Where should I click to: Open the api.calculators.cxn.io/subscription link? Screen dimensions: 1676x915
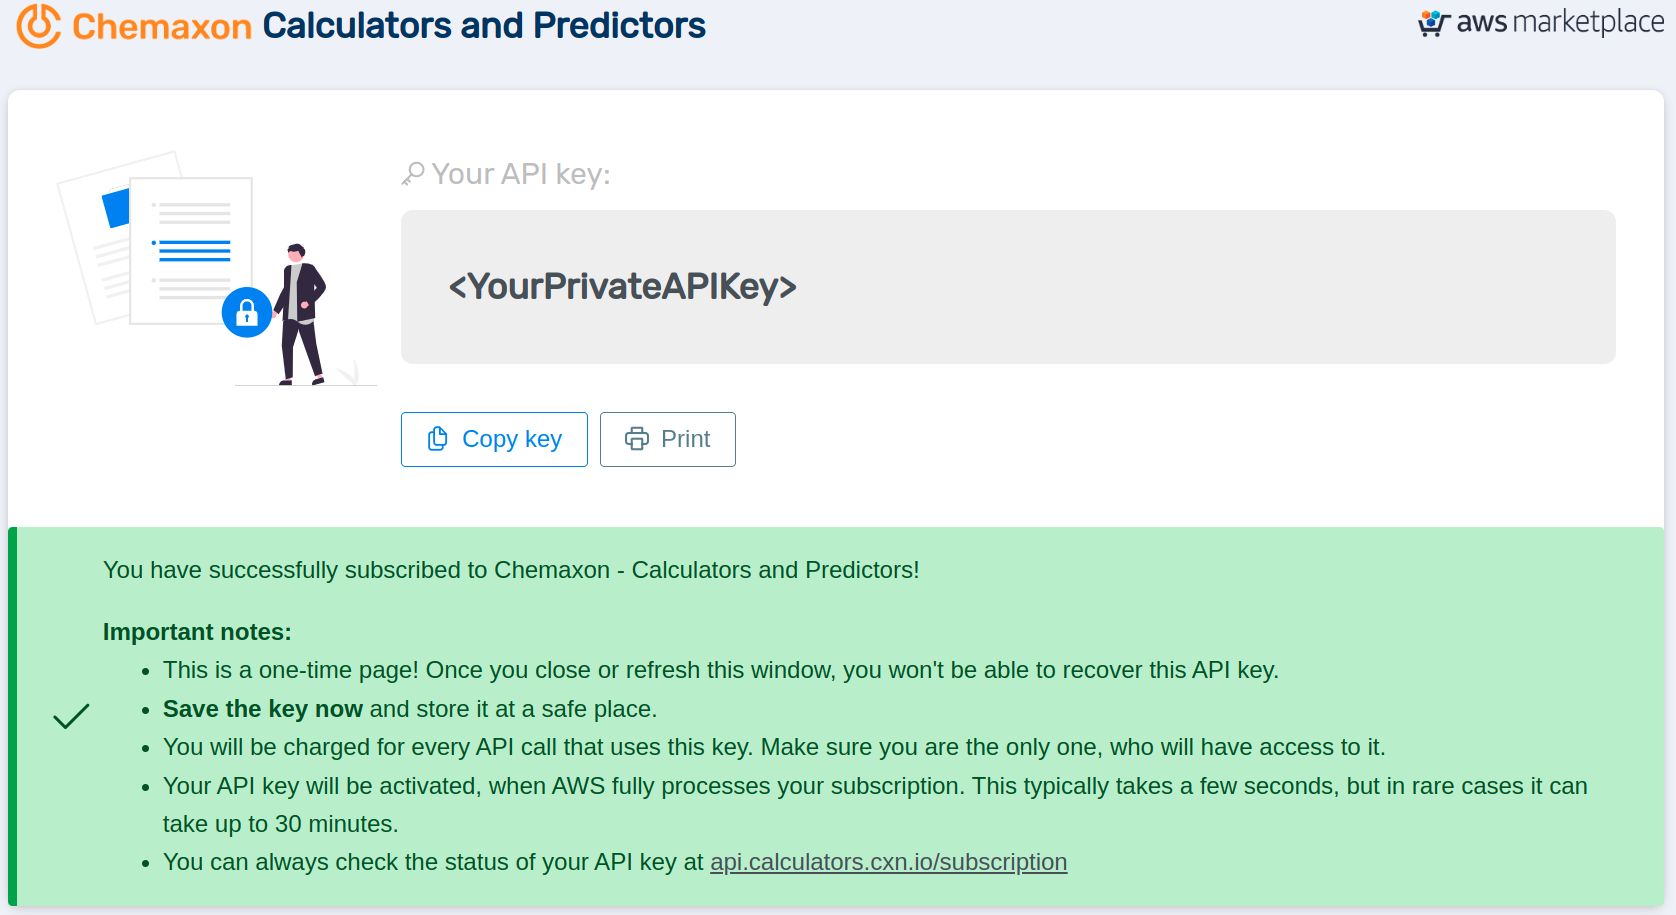(888, 862)
